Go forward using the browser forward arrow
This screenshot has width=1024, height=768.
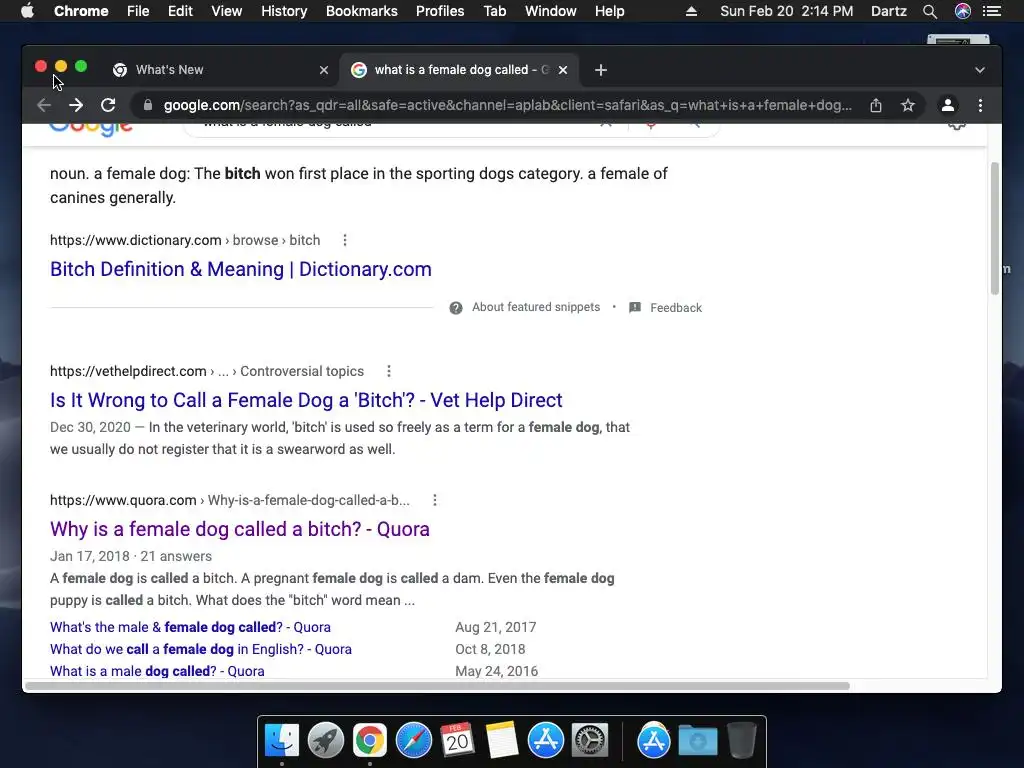point(76,105)
